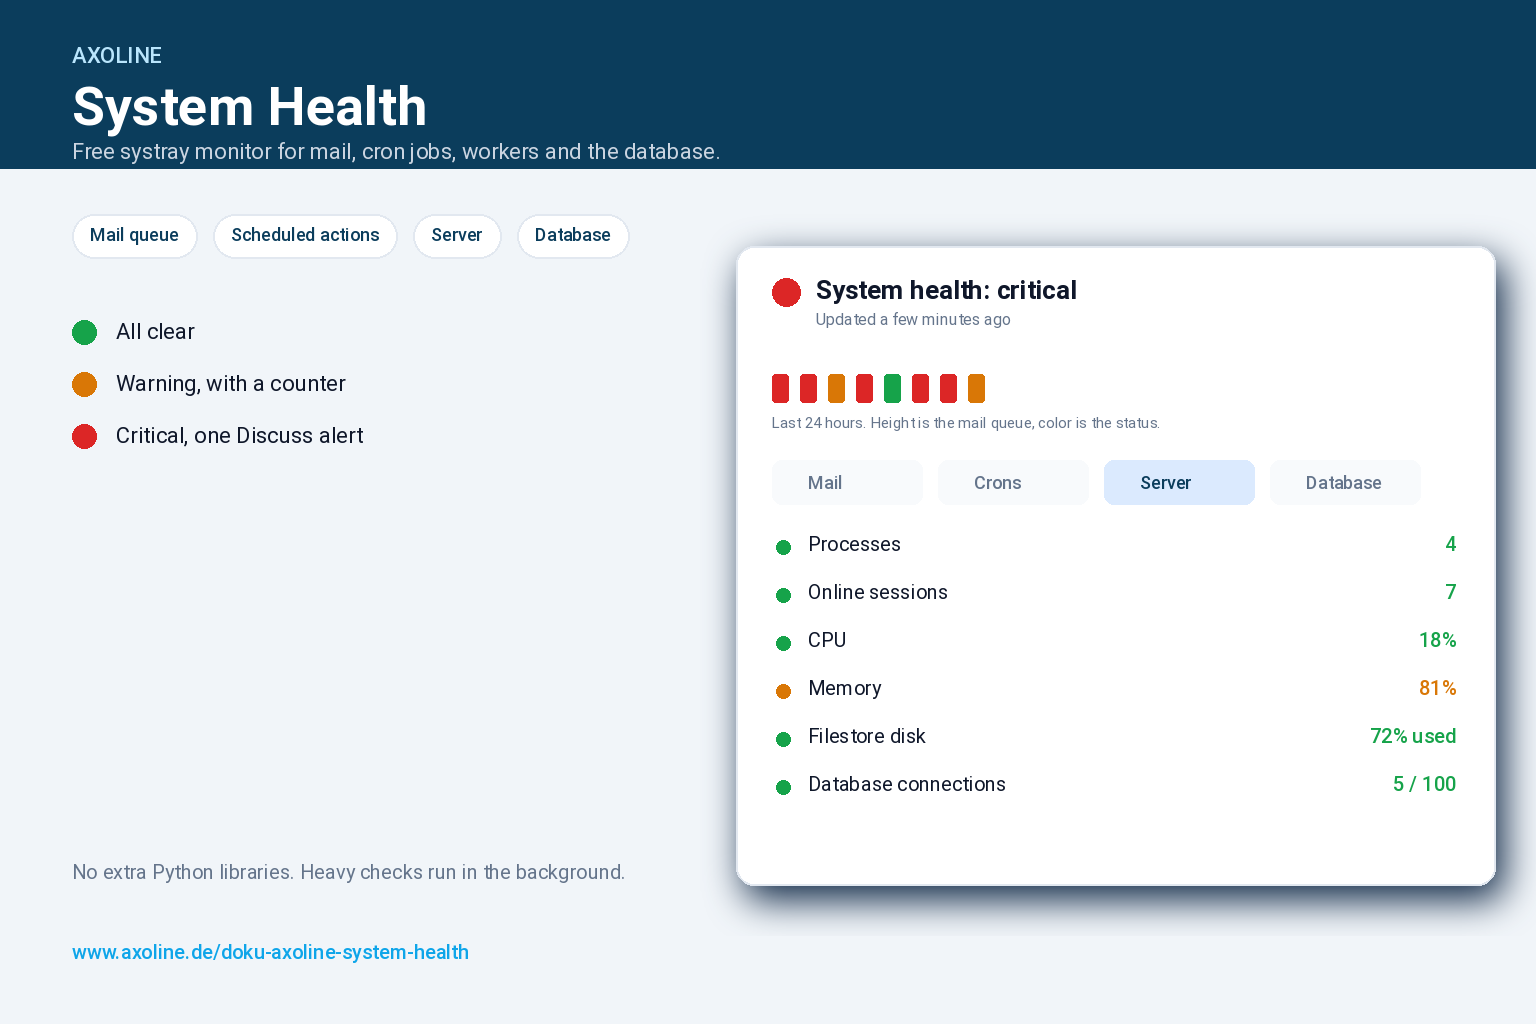The height and width of the screenshot is (1024, 1536).
Task: Click the CPU value 18%
Action: (1437, 640)
